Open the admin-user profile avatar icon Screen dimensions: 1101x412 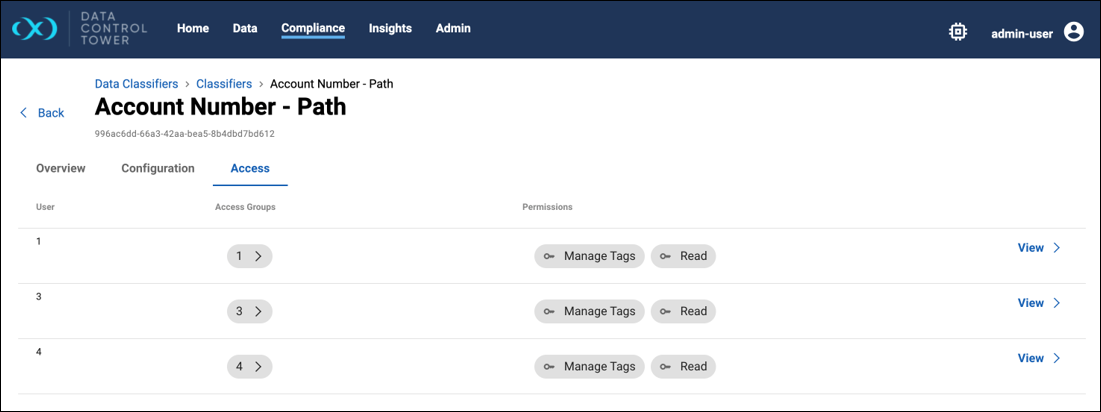[1074, 32]
